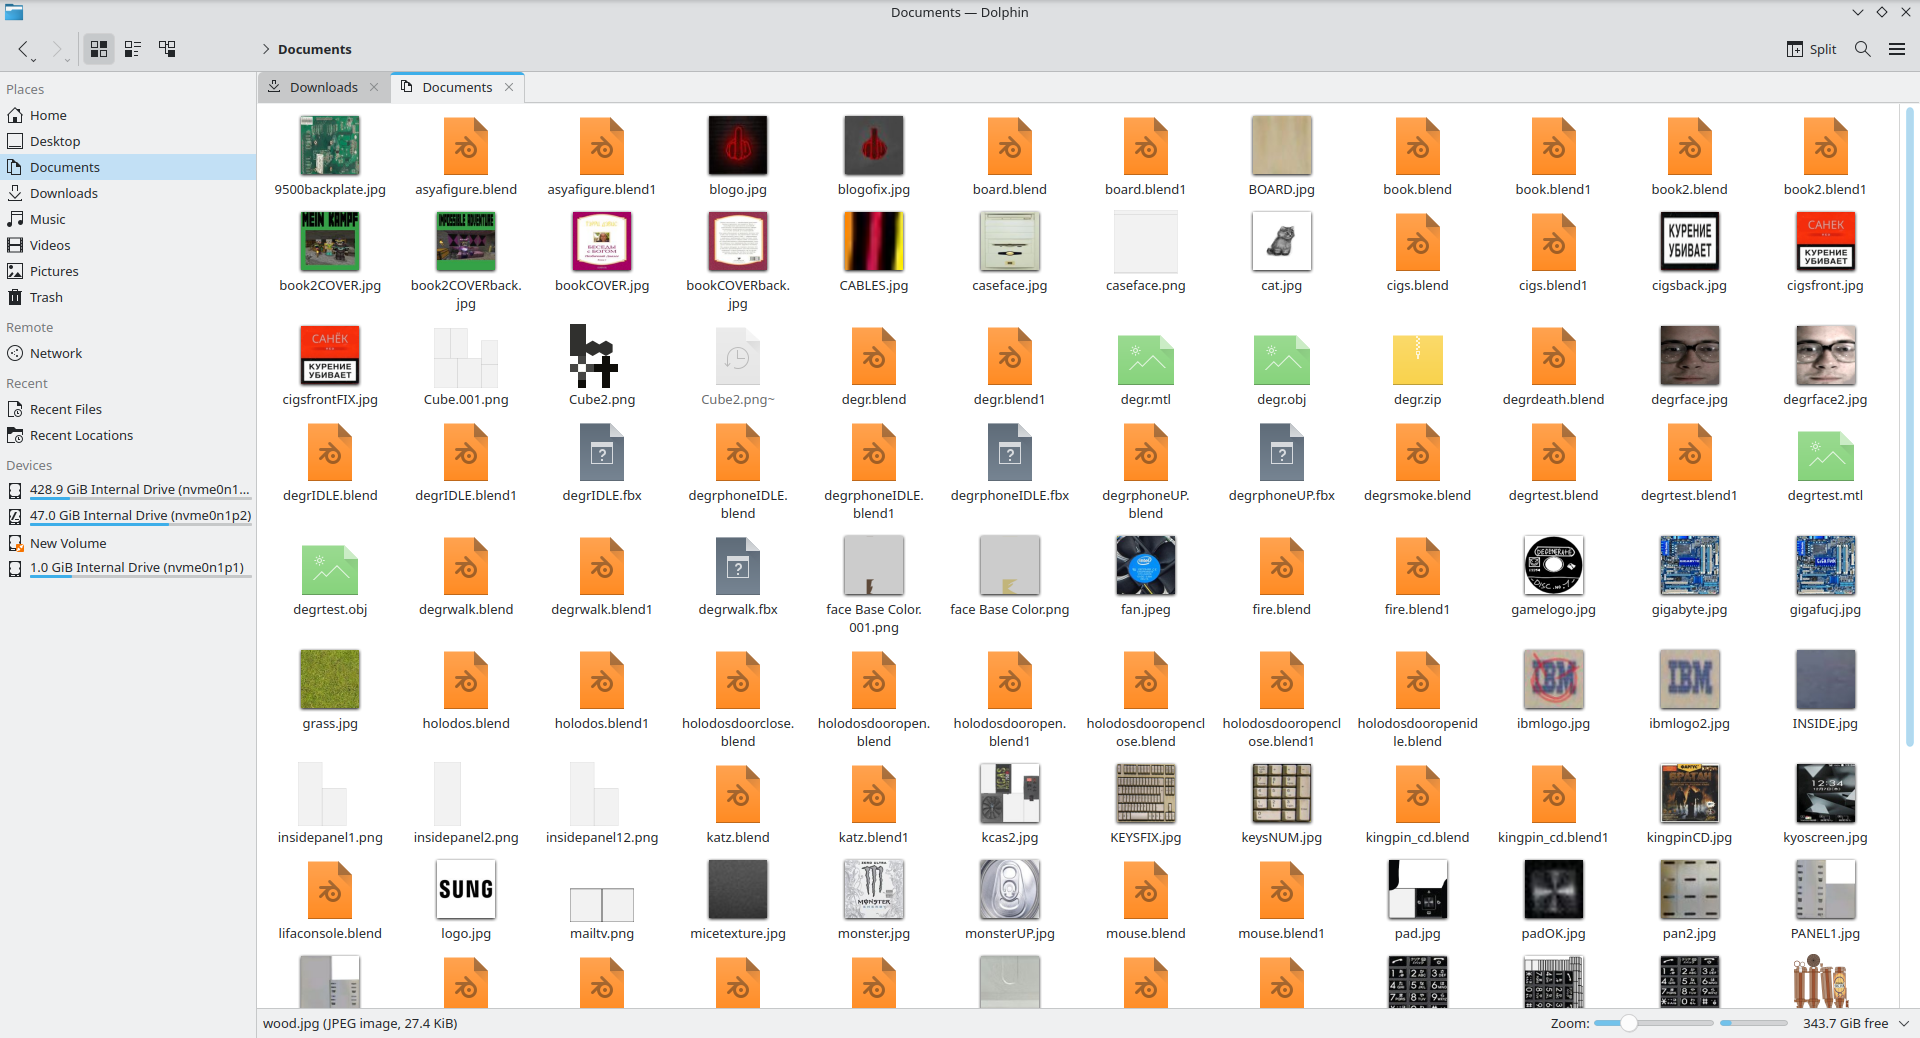
Task: Switch to Icons view mode
Action: pyautogui.click(x=99, y=49)
